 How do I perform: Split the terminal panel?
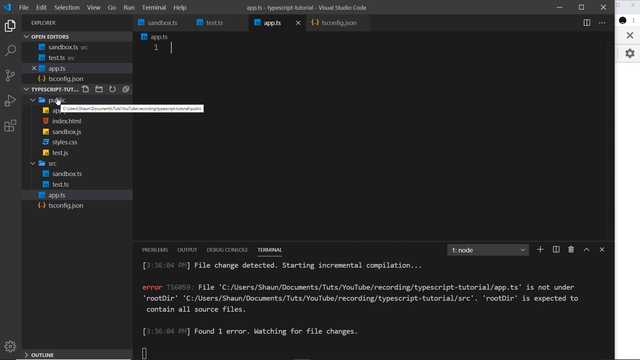(x=556, y=249)
